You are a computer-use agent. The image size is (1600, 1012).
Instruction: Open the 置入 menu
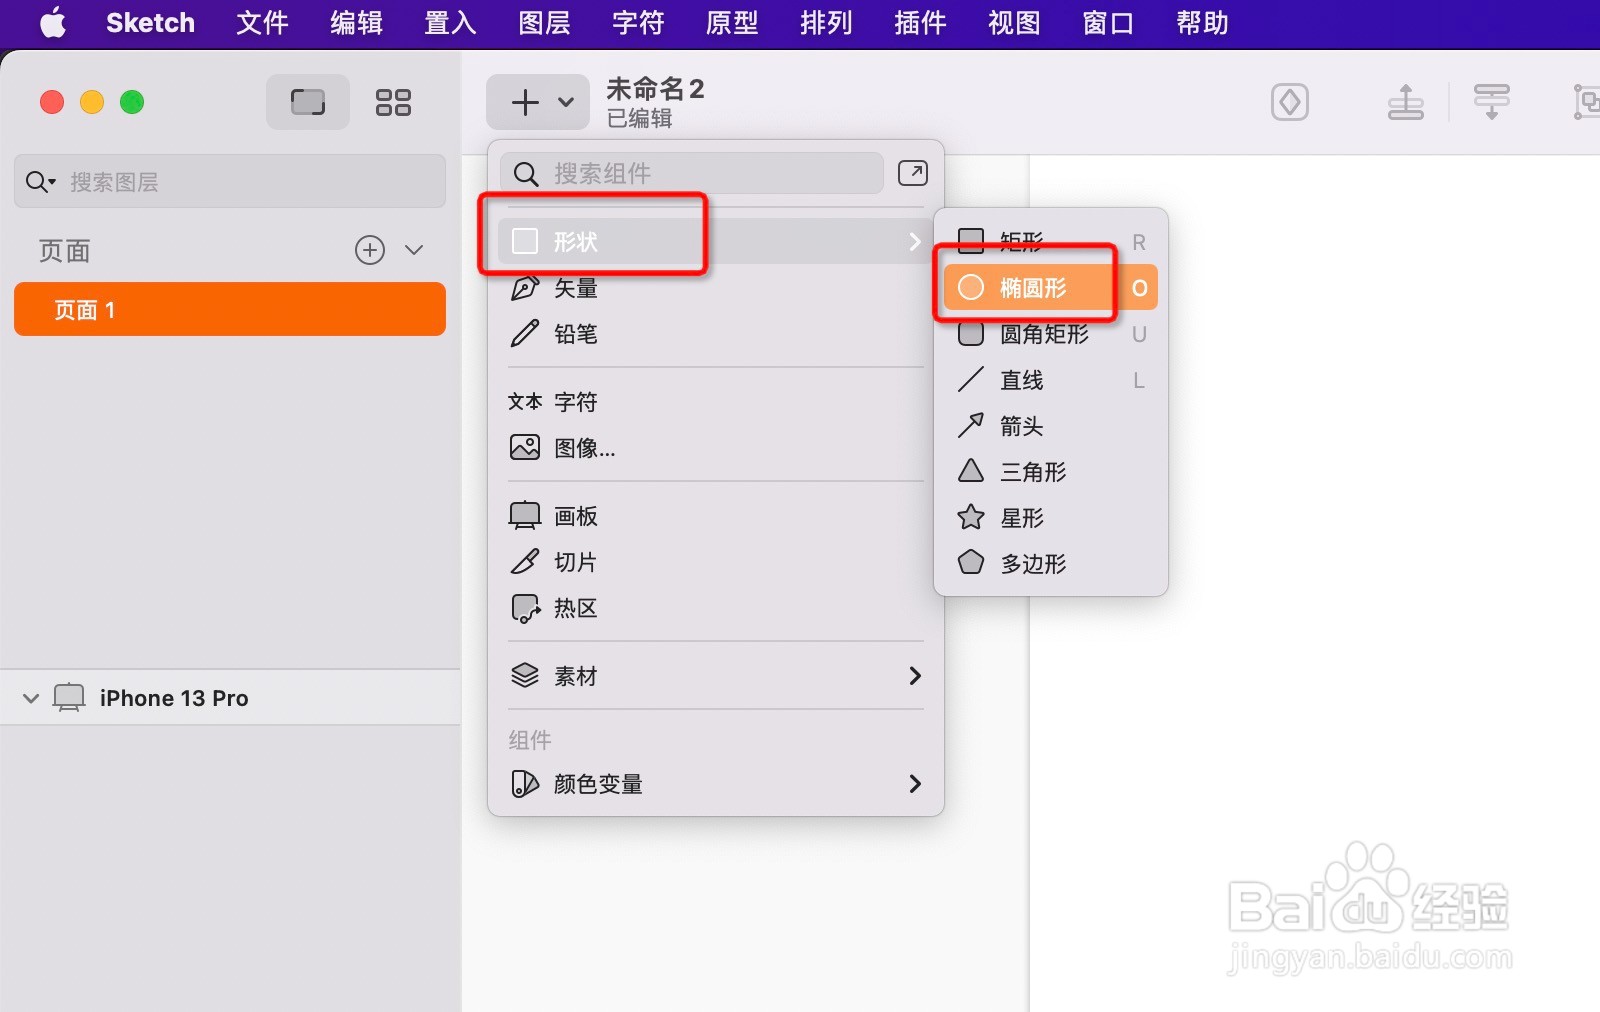(450, 22)
